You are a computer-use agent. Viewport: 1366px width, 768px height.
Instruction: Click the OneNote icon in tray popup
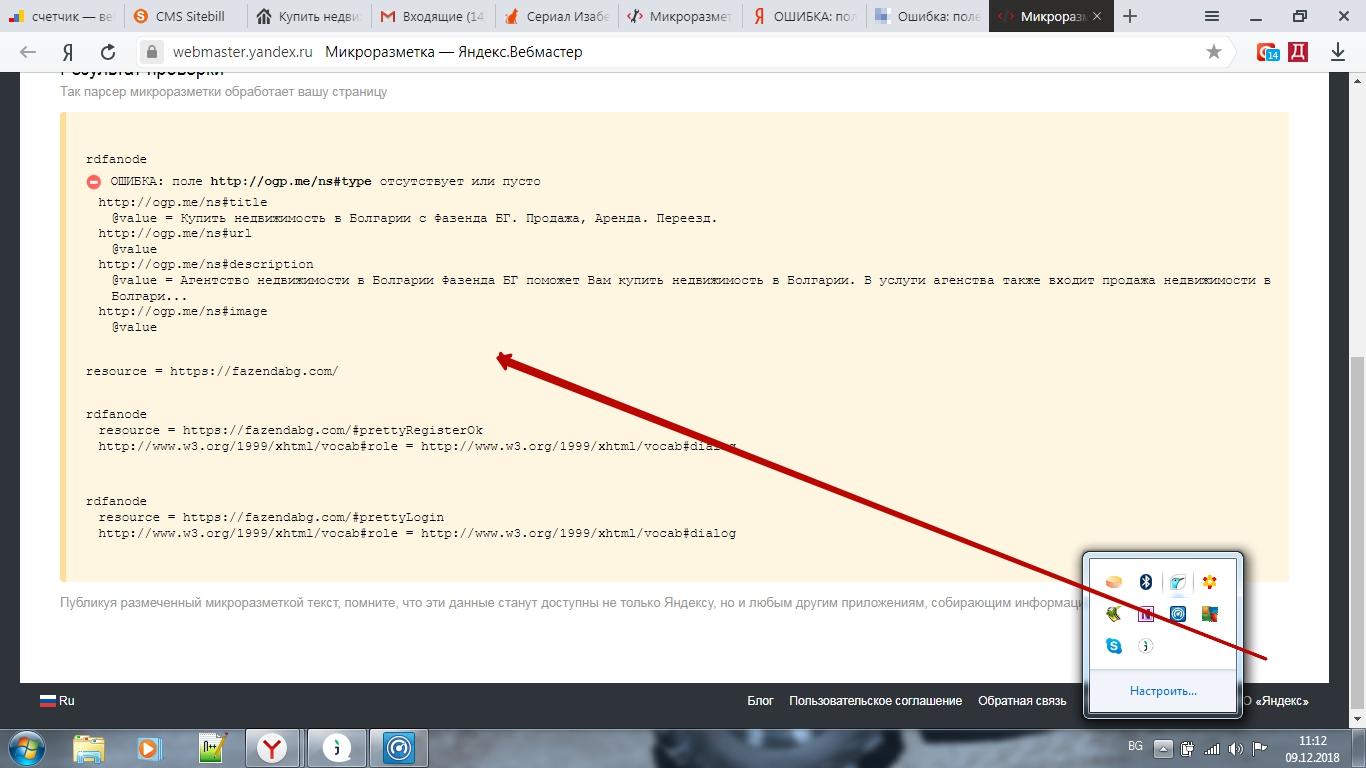coord(1146,614)
